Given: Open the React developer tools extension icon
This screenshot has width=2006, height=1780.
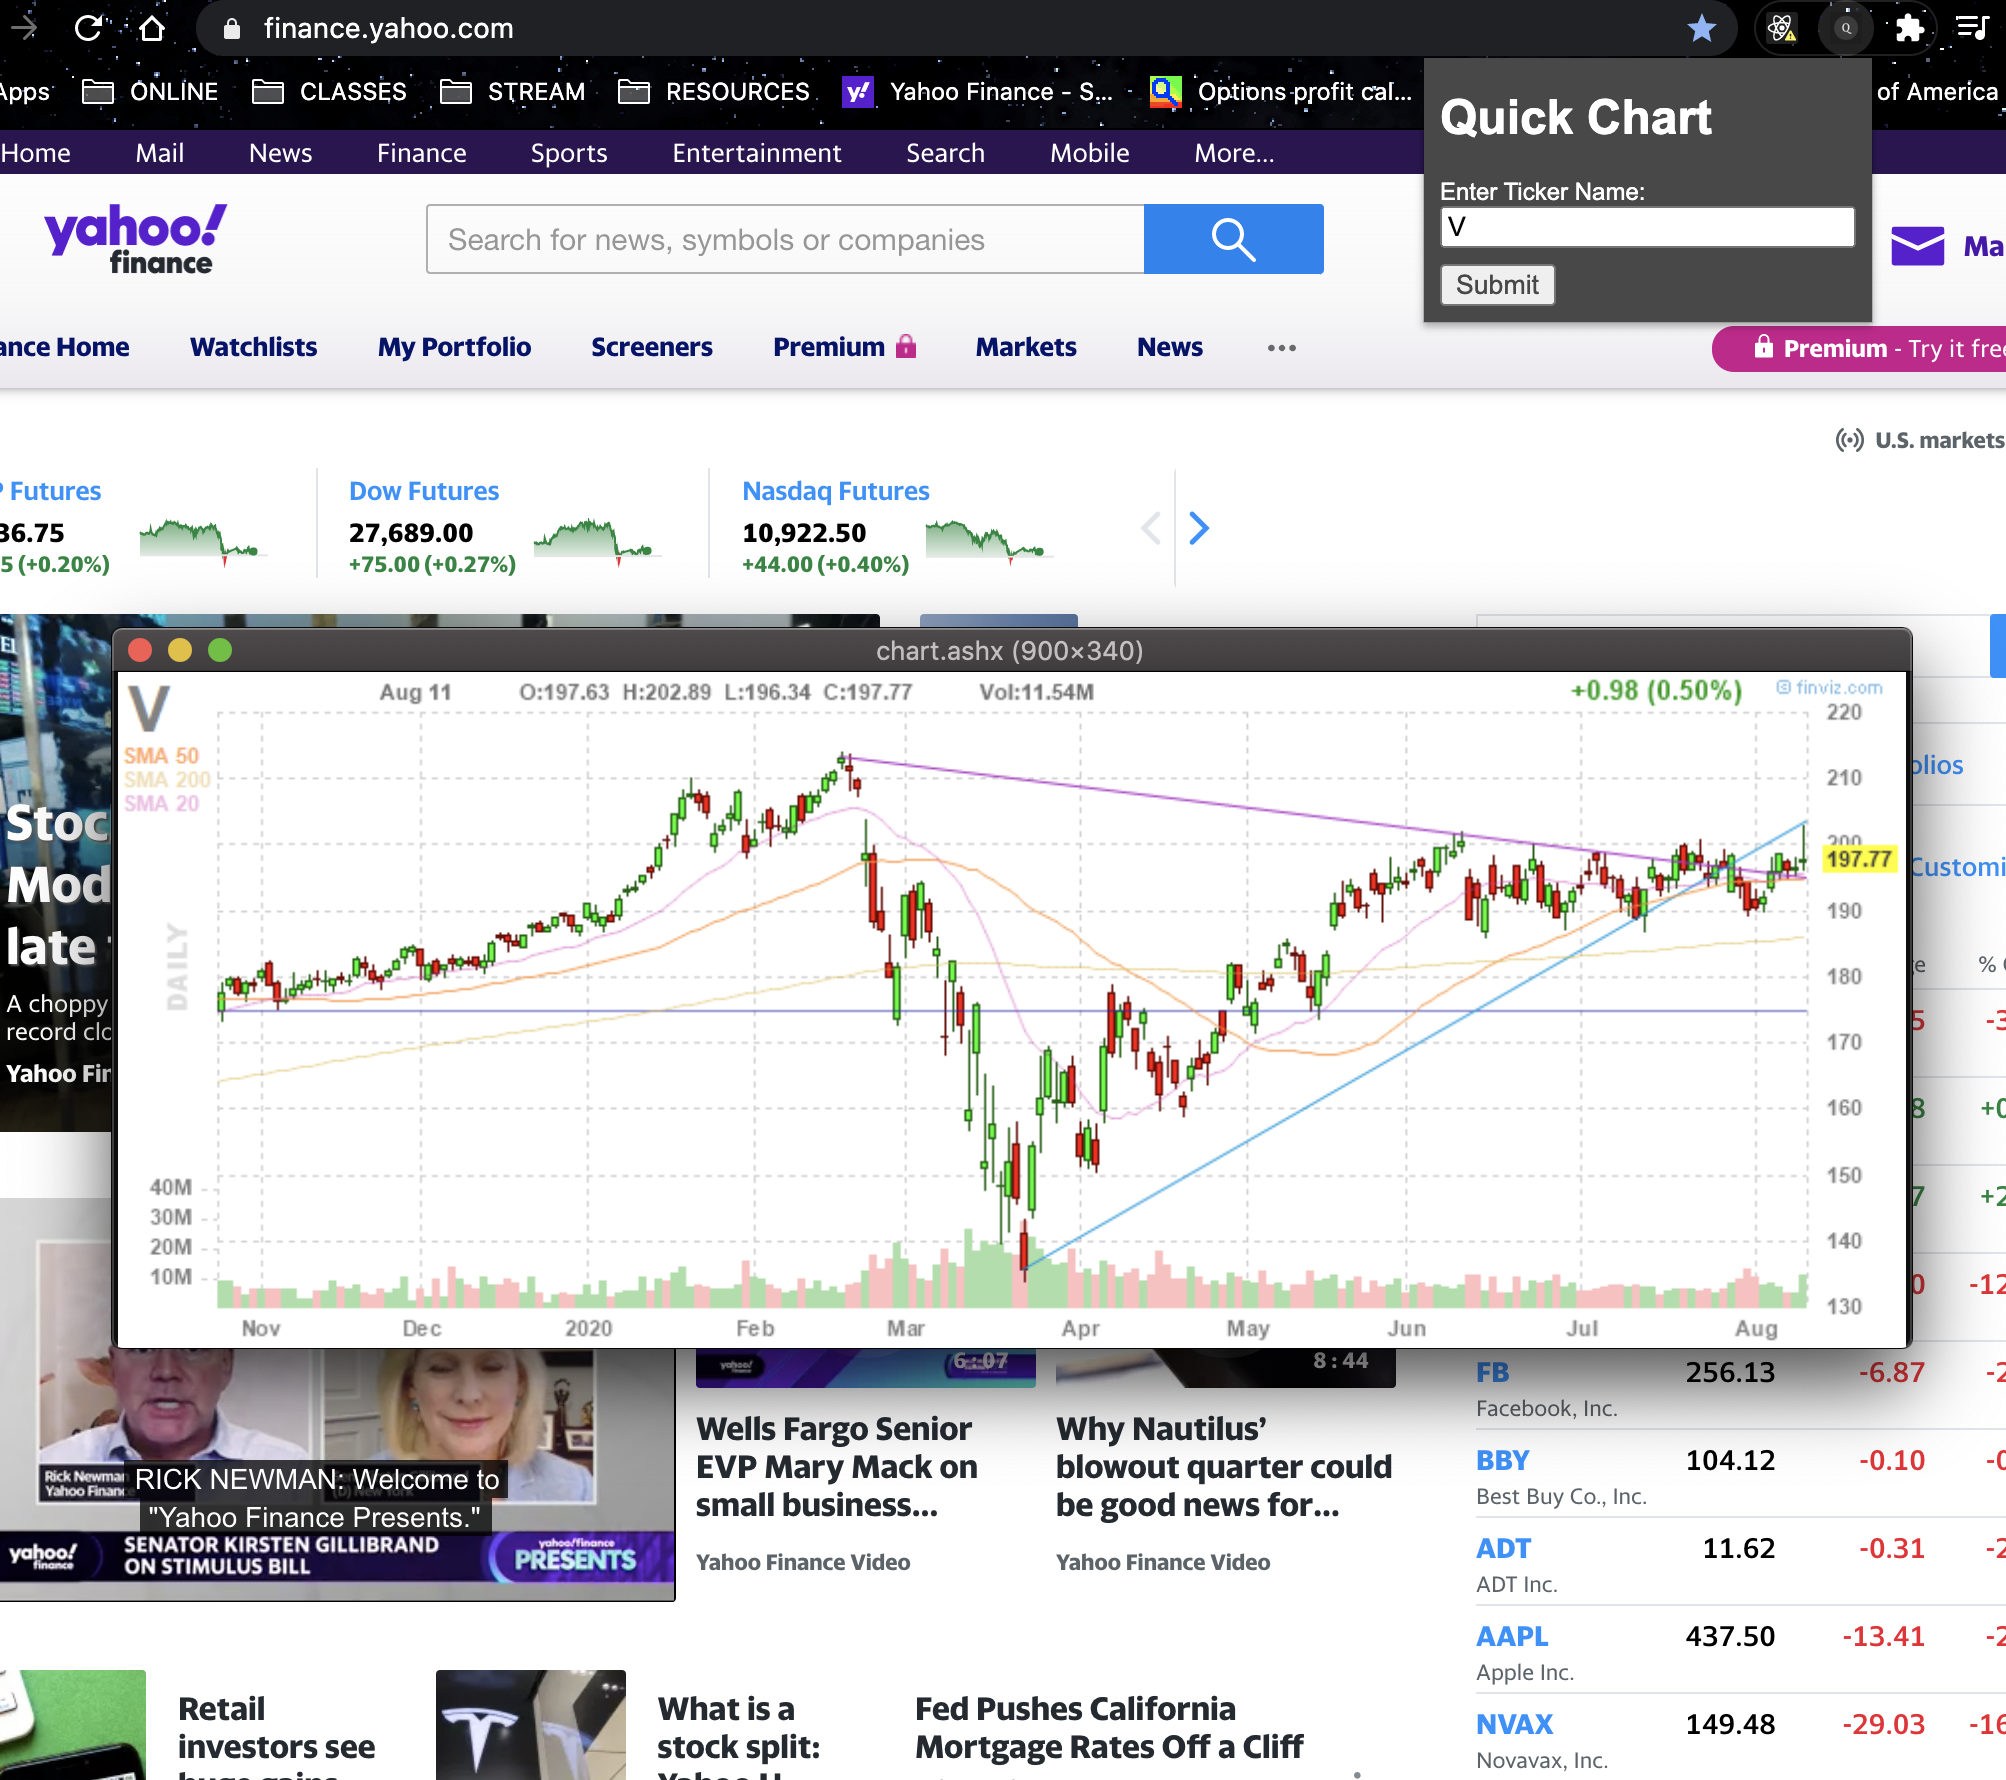Looking at the screenshot, I should (x=1781, y=28).
